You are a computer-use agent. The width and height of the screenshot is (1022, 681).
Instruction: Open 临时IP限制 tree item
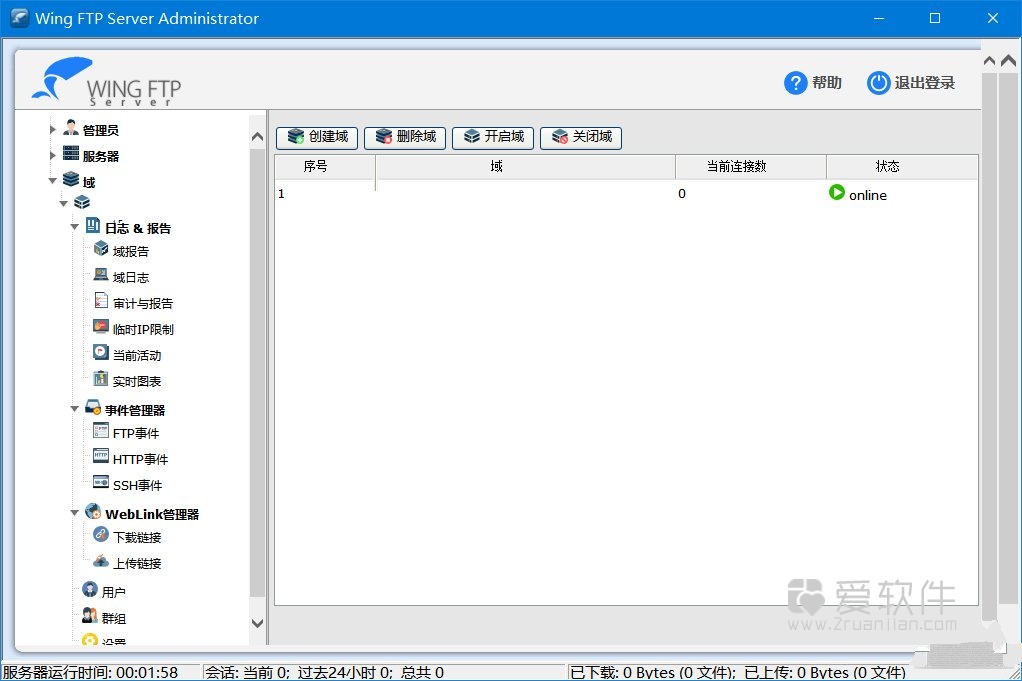pyautogui.click(x=143, y=330)
